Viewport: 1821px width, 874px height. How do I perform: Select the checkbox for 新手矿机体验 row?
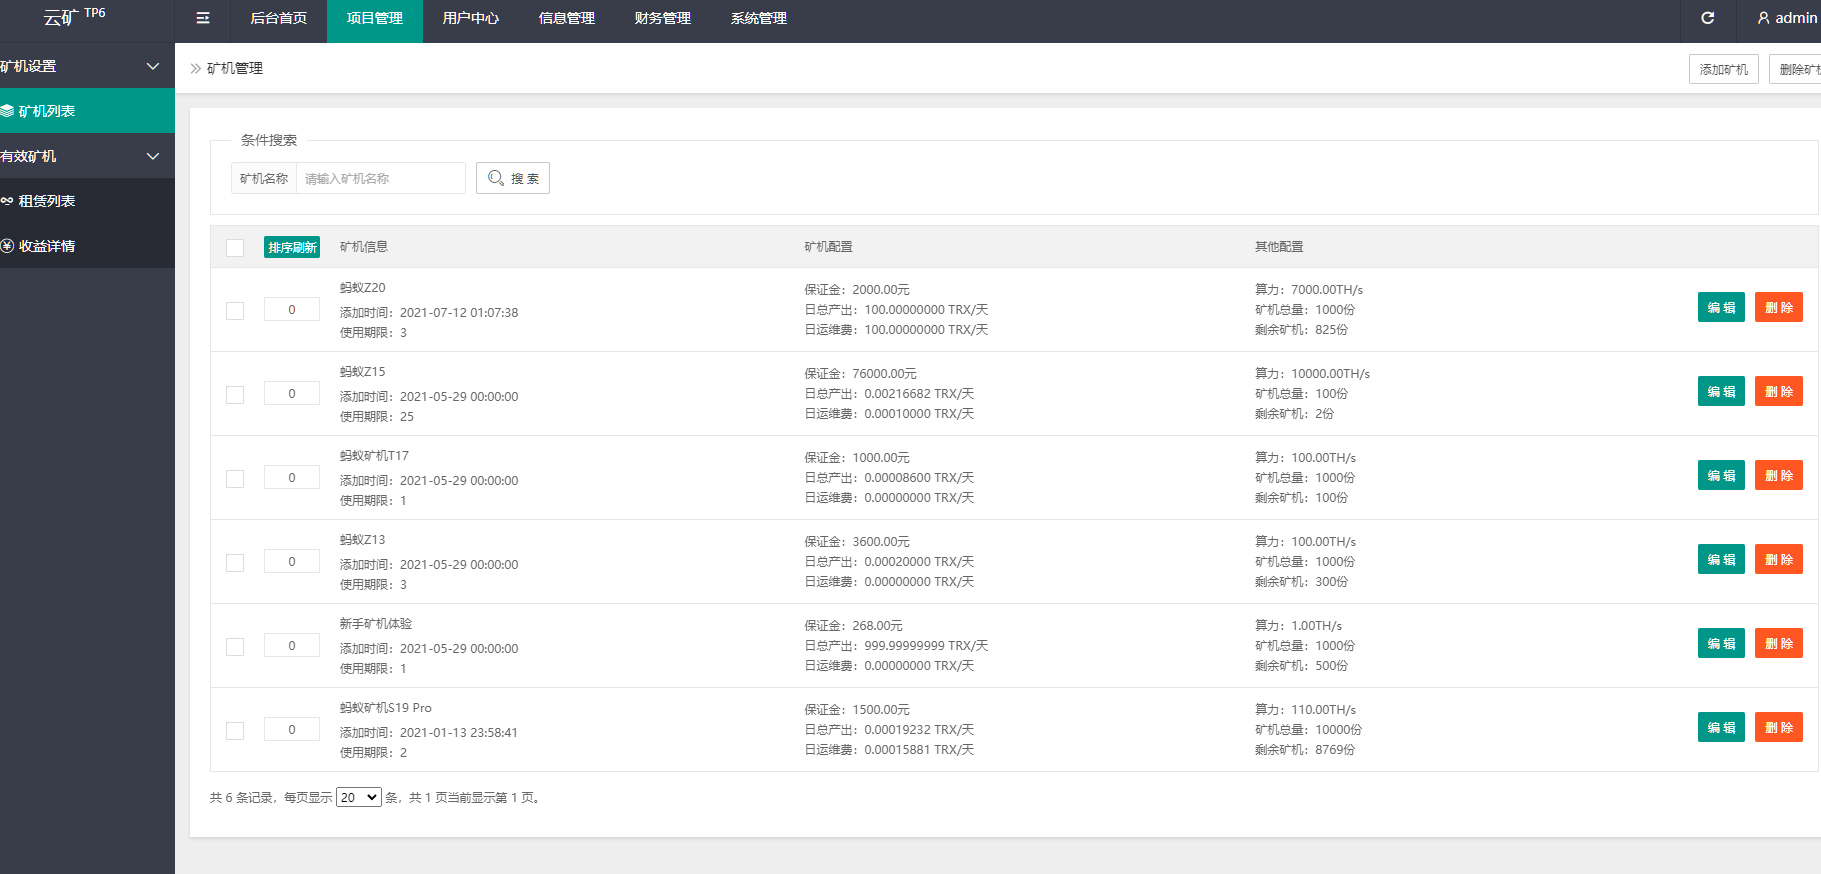point(235,647)
